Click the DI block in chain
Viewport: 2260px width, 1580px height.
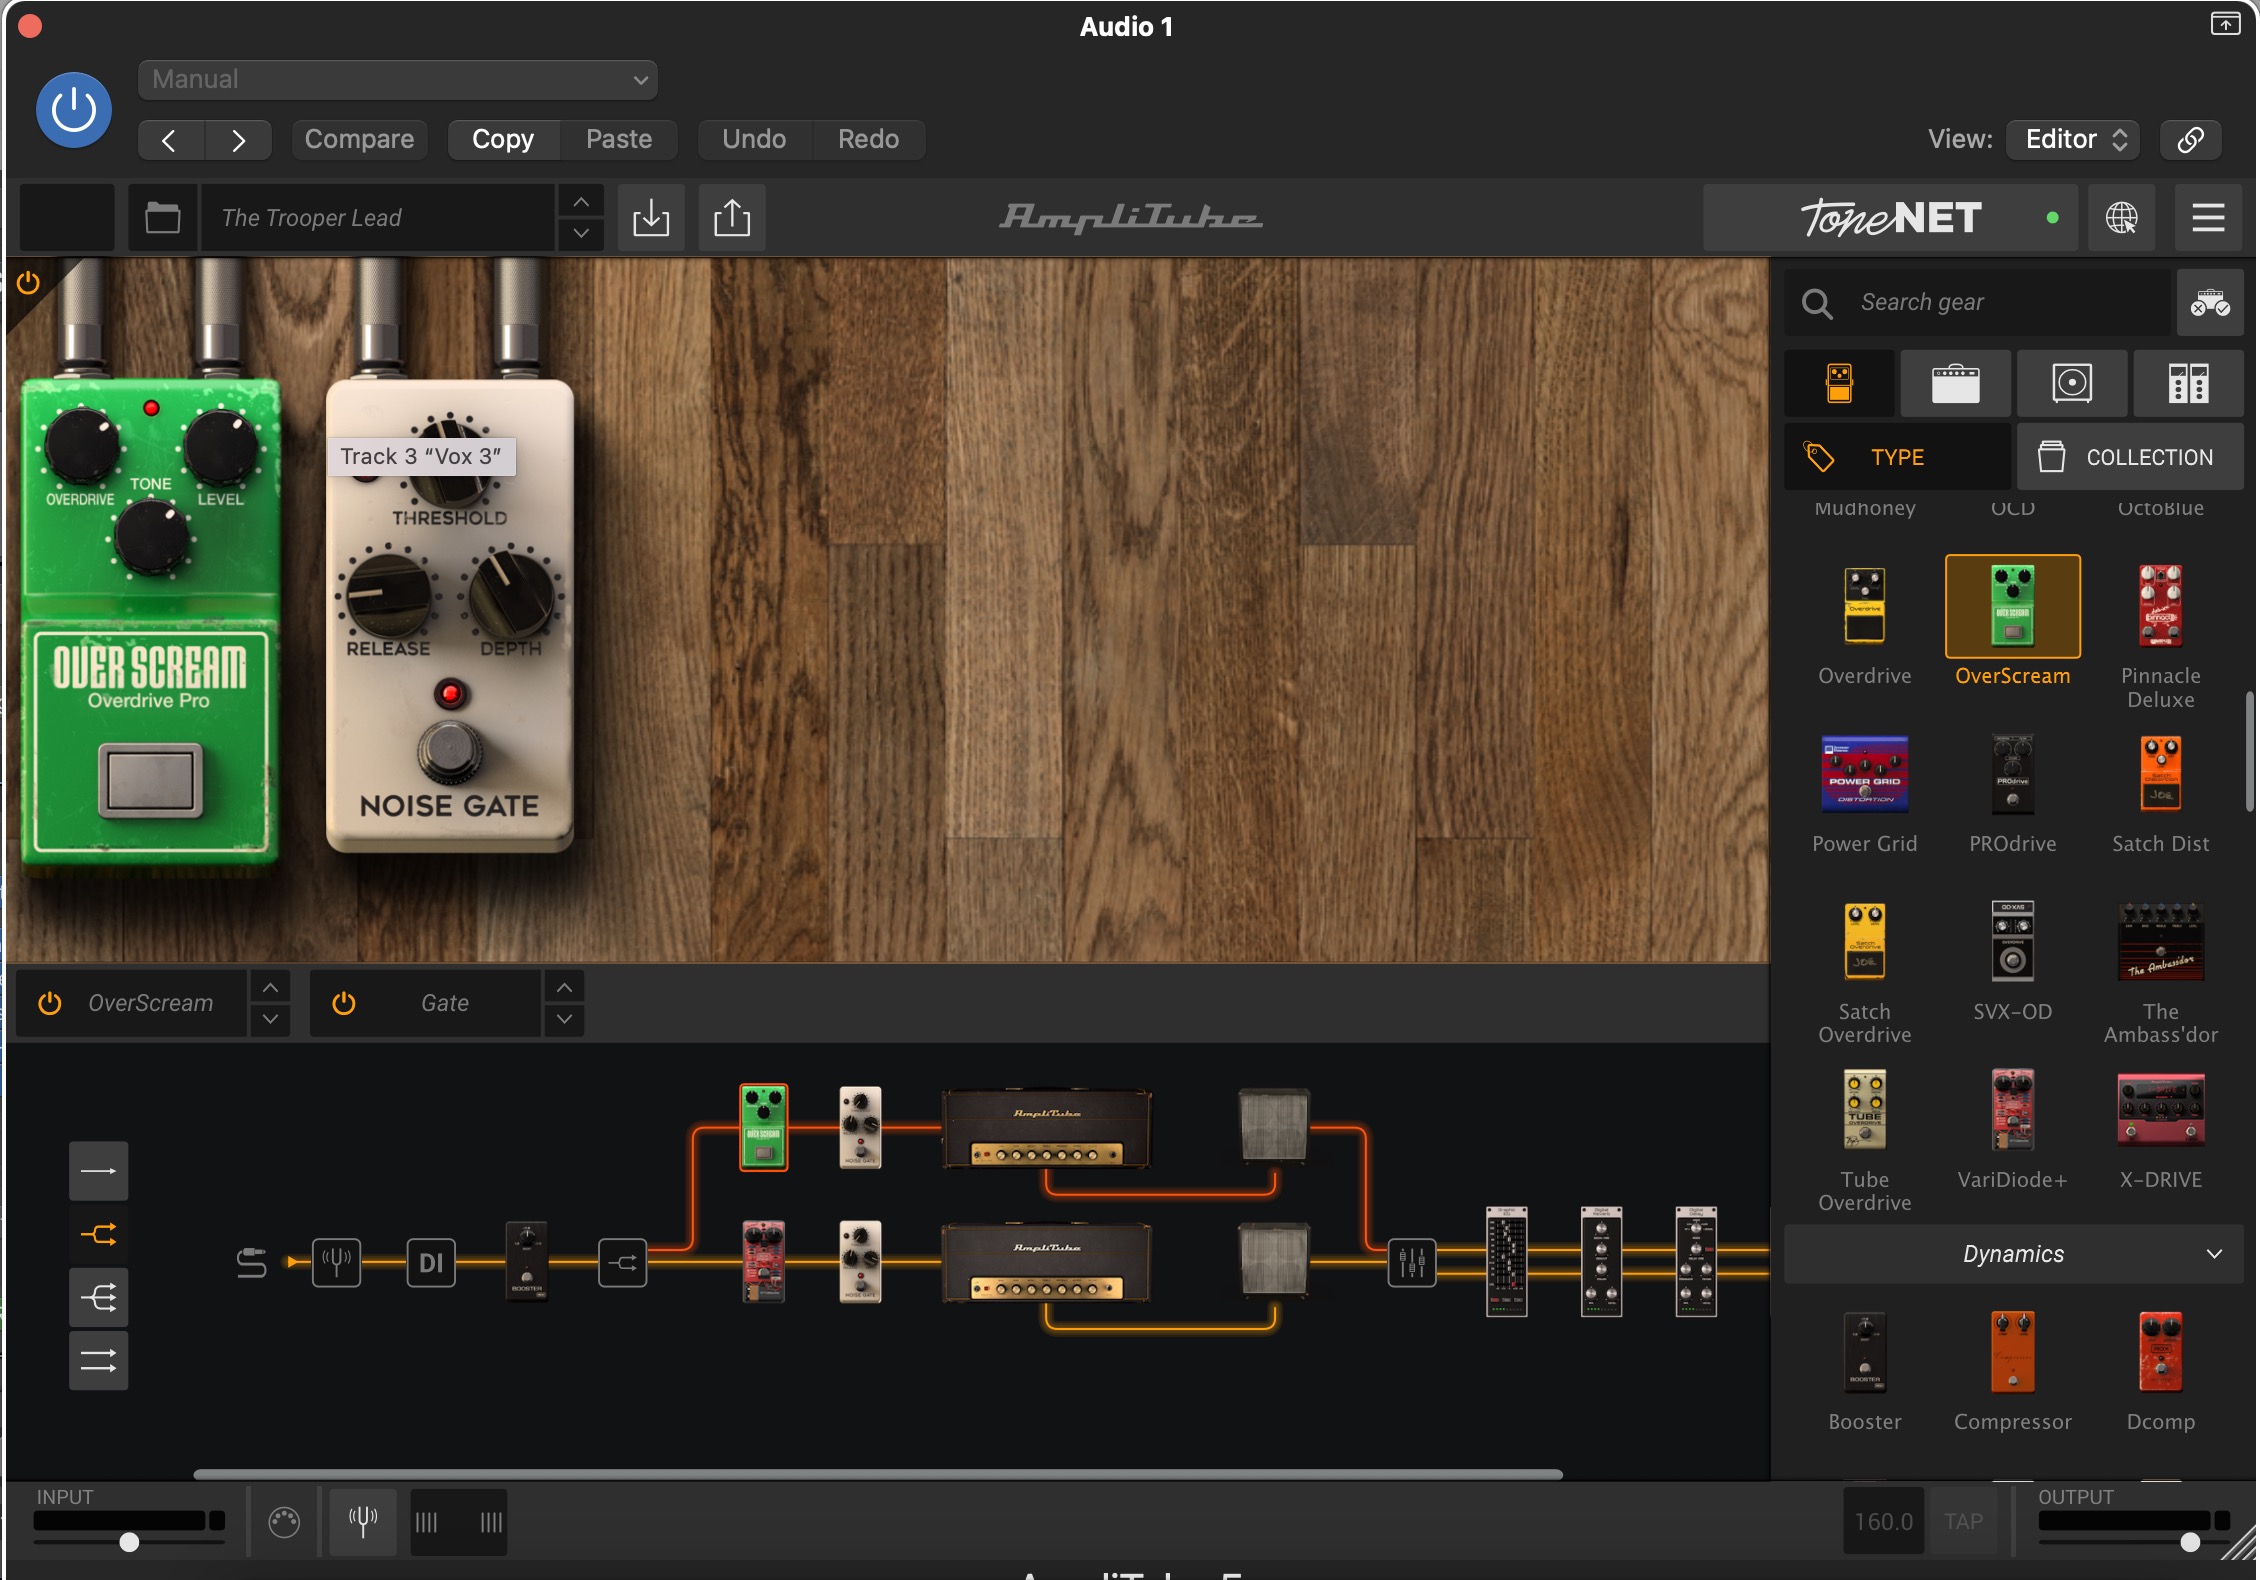coord(431,1262)
